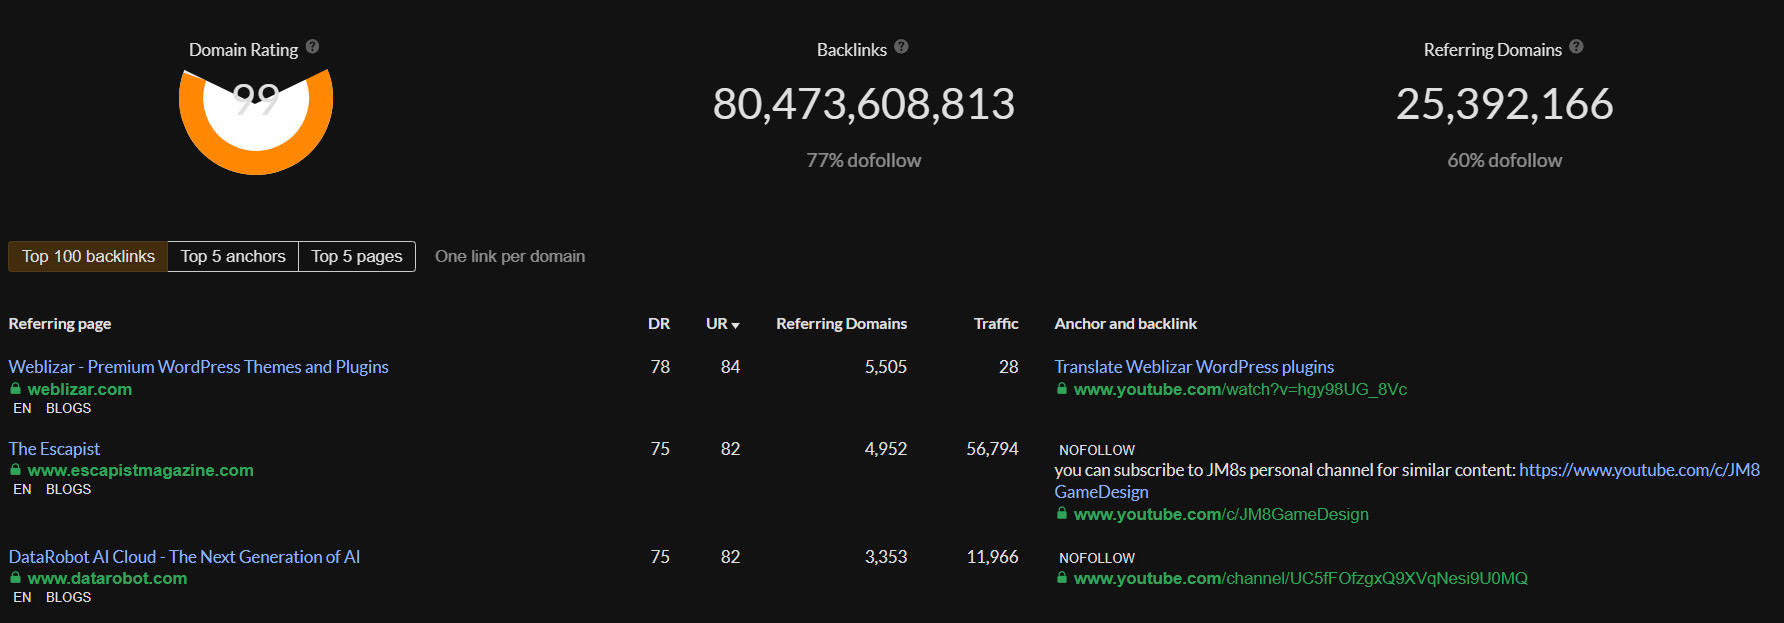Click the lock icon before the hgy98UG_8Vc URL

coord(1062,389)
